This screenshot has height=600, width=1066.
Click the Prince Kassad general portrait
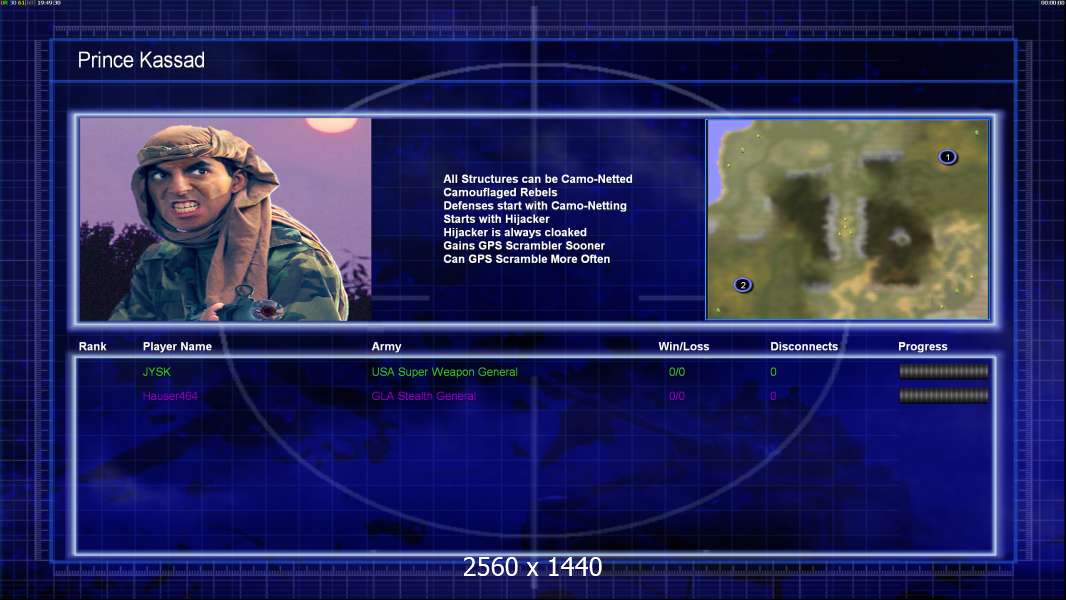pyautogui.click(x=225, y=219)
